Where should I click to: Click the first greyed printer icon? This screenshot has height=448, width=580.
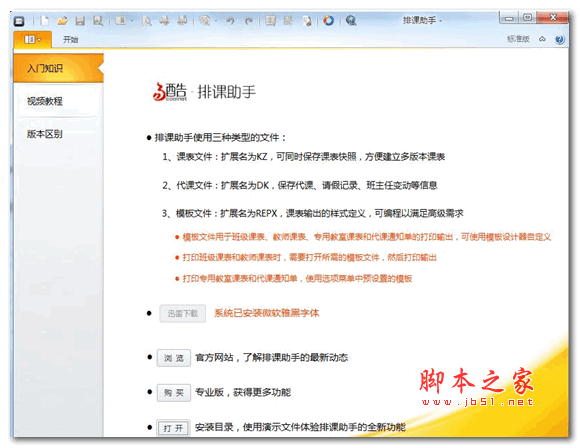click(x=164, y=21)
